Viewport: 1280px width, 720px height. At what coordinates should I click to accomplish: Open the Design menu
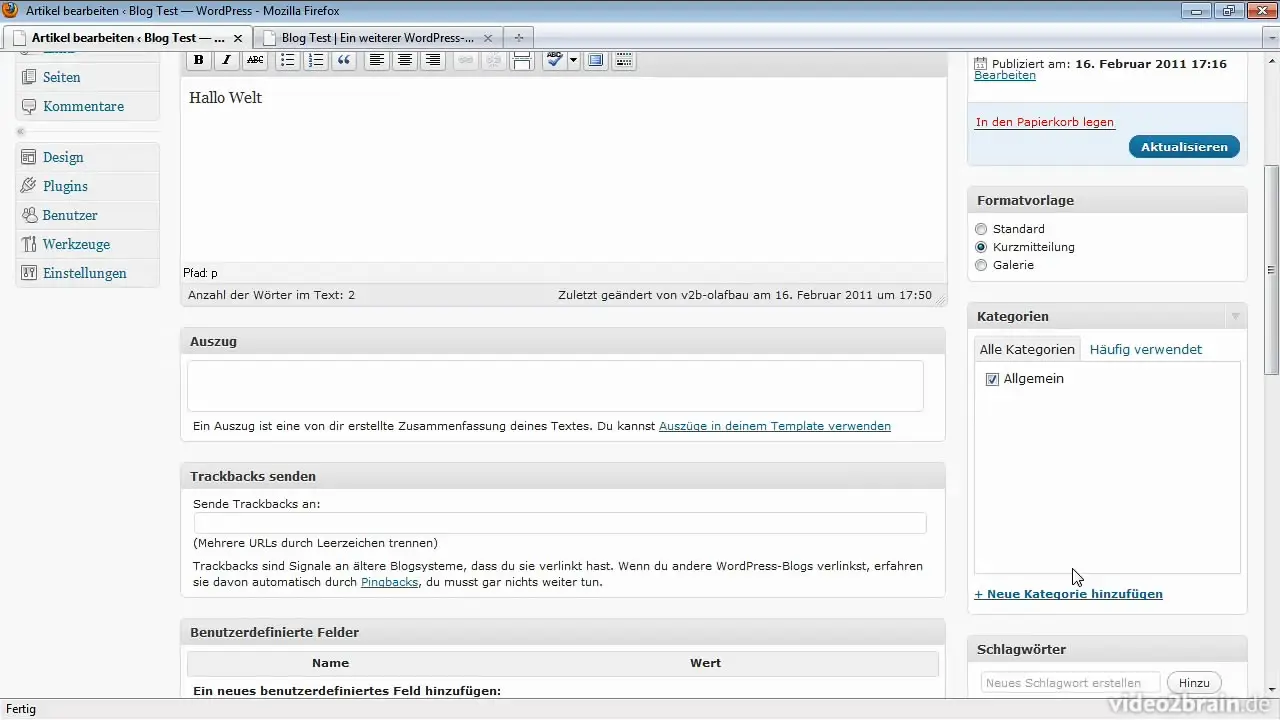pos(63,157)
